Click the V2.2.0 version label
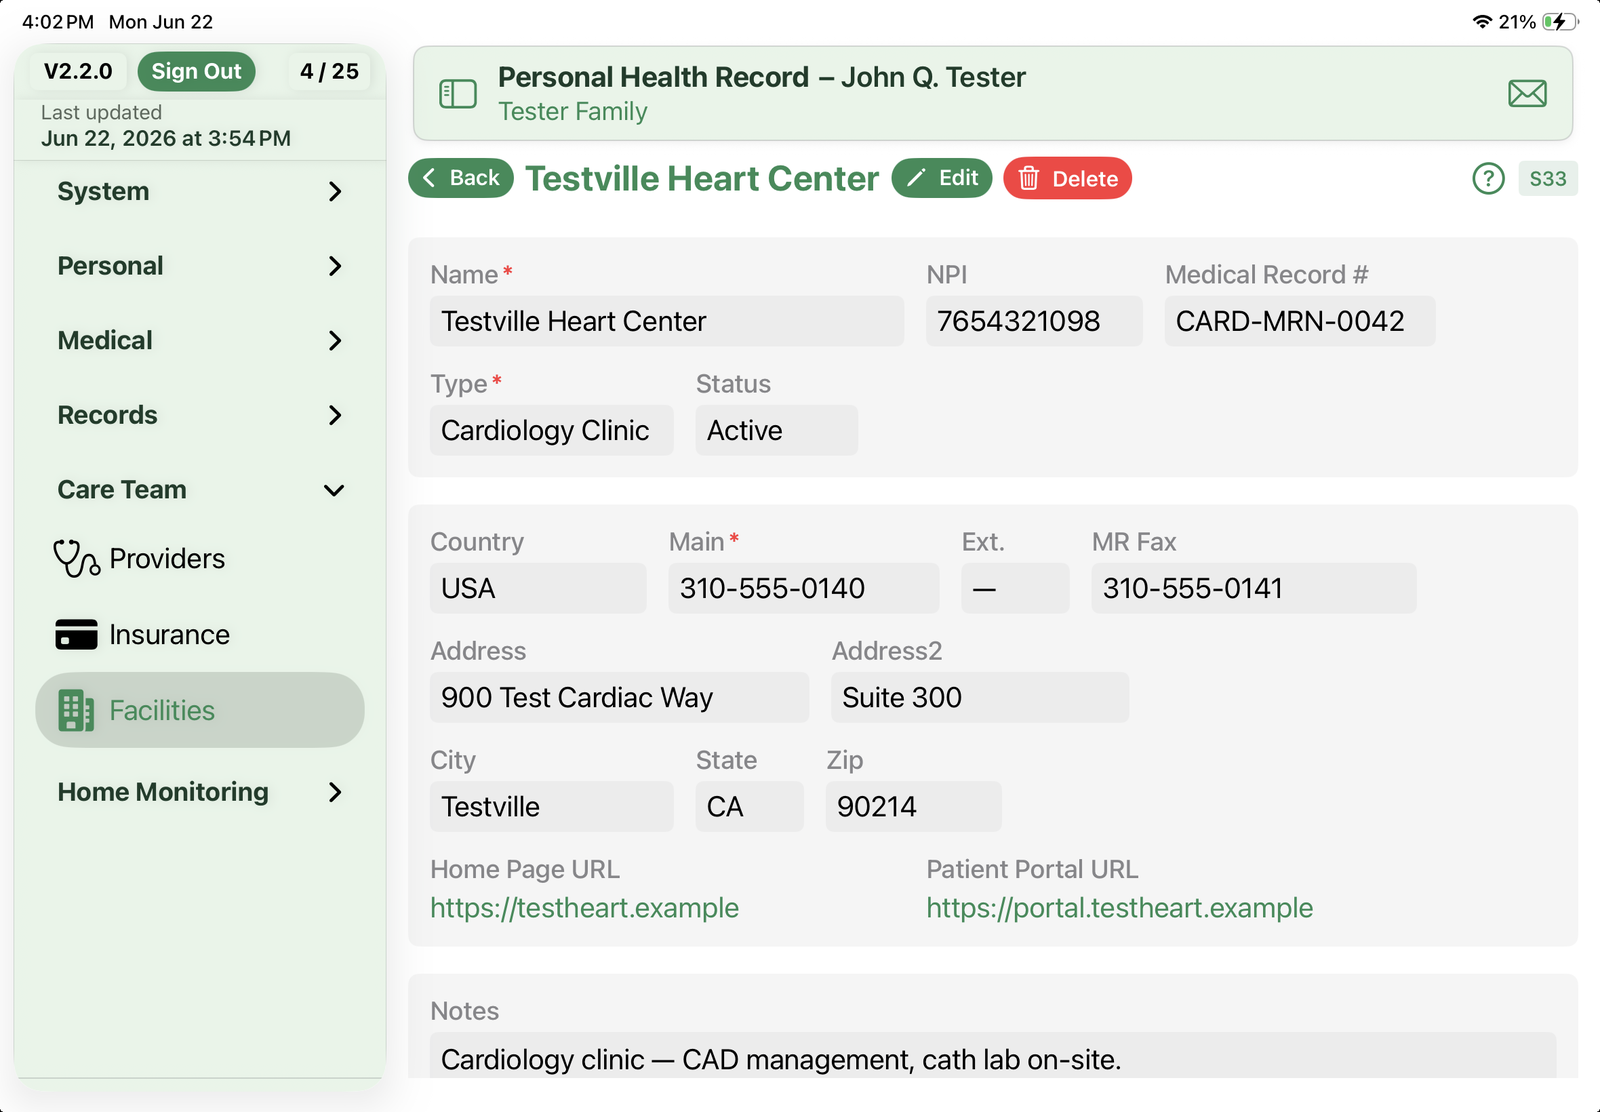 pyautogui.click(x=78, y=71)
